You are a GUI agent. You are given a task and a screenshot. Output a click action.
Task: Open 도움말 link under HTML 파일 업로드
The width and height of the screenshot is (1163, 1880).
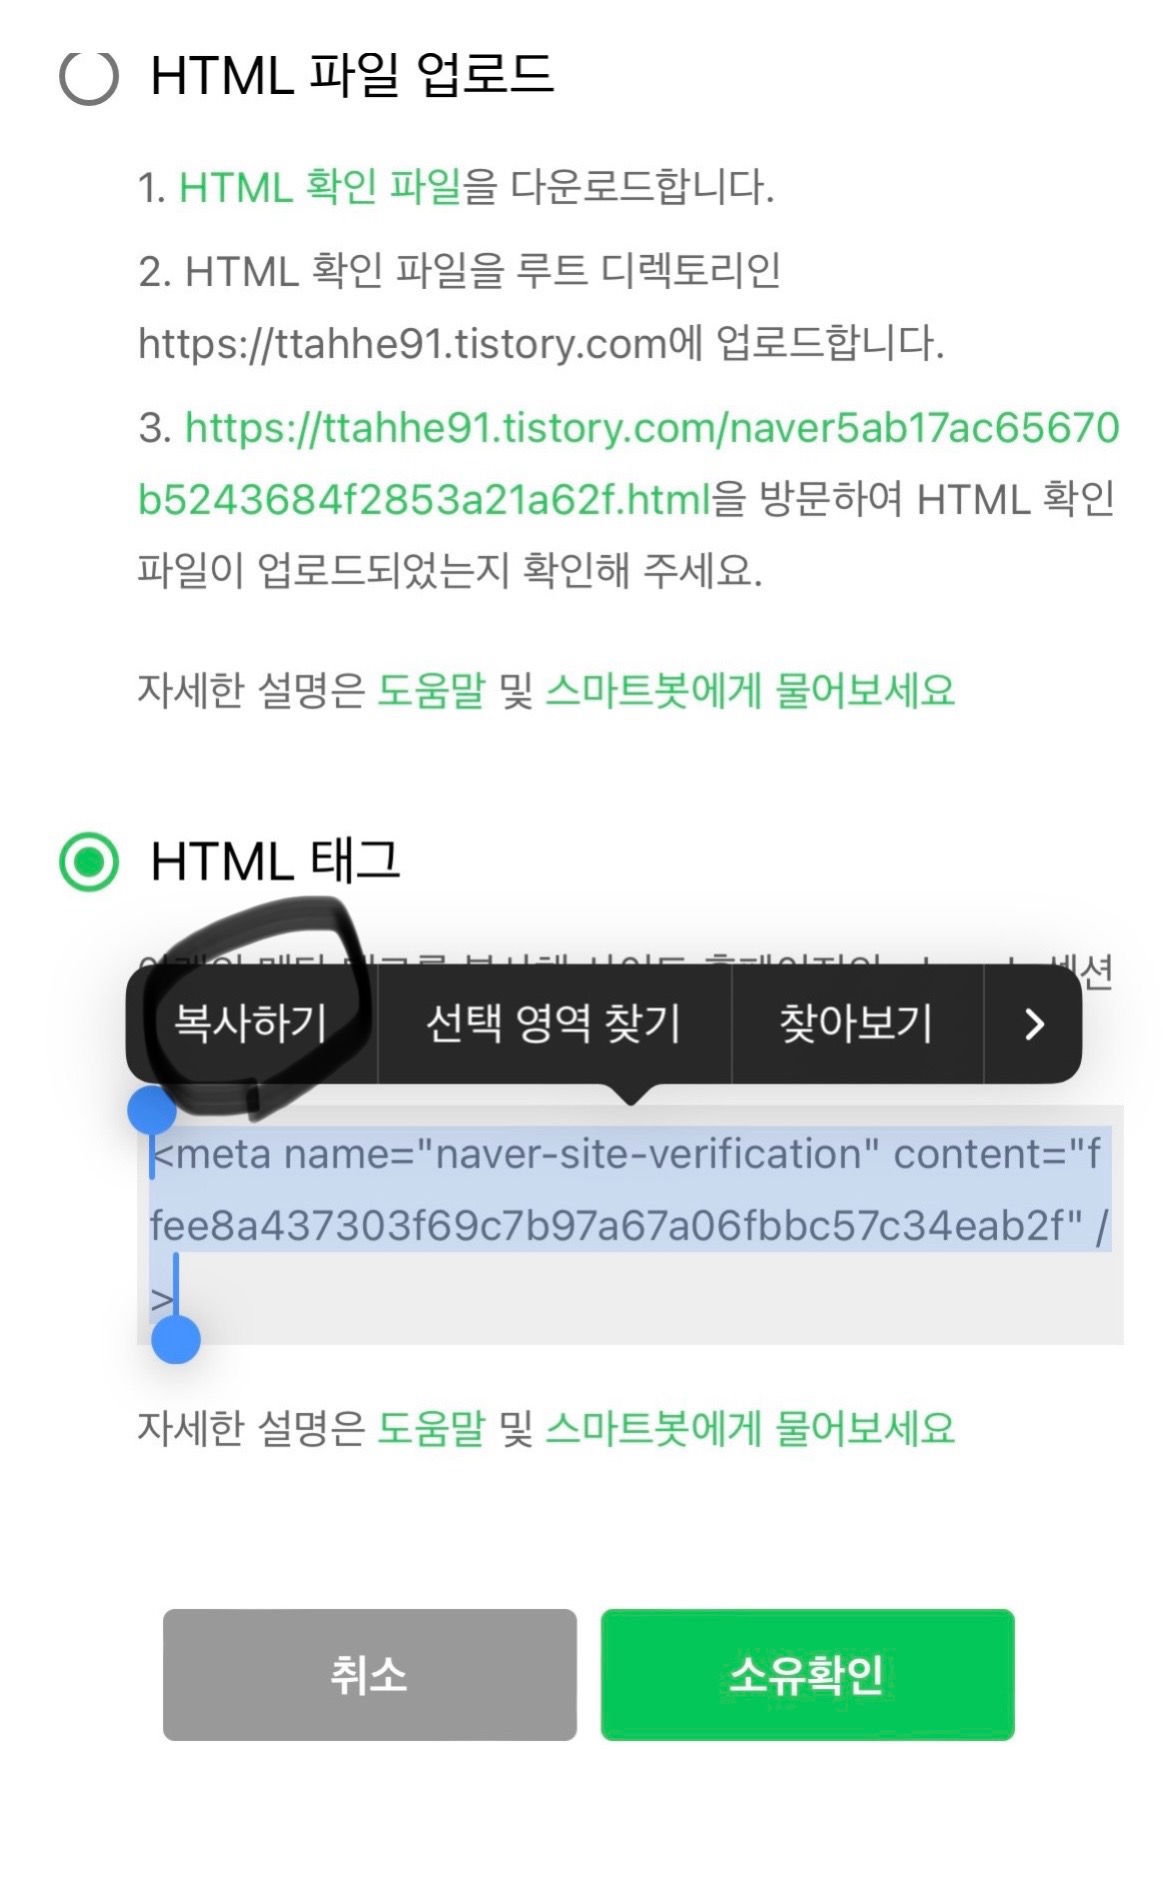click(431, 690)
